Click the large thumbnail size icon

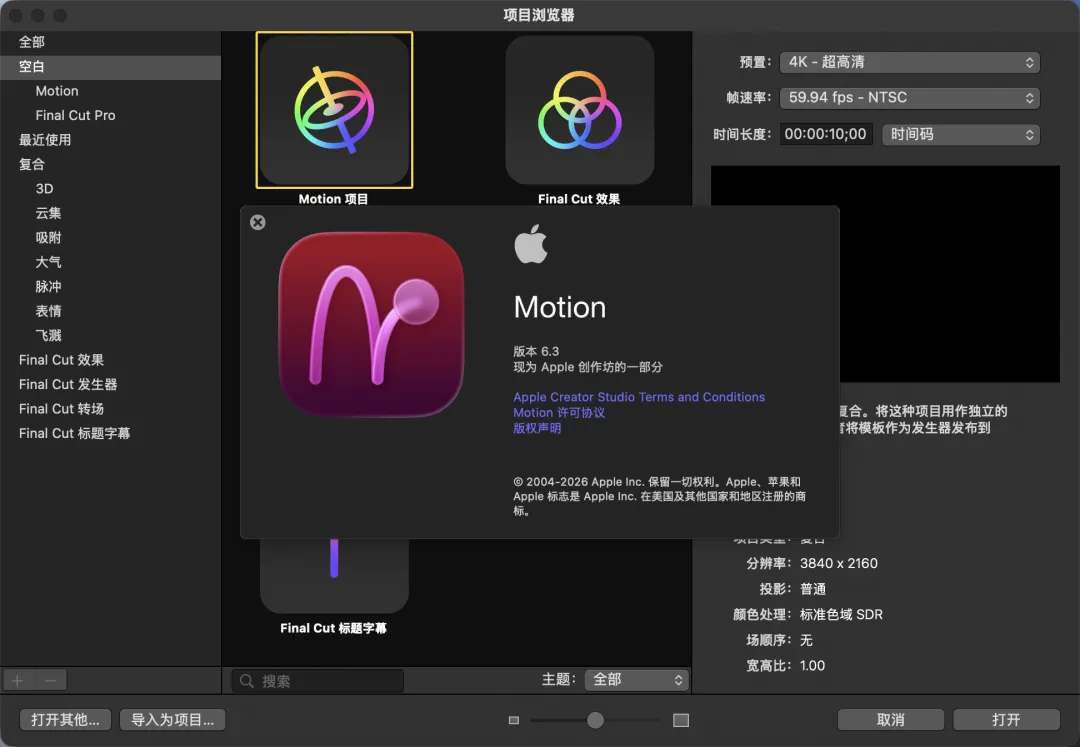click(681, 720)
